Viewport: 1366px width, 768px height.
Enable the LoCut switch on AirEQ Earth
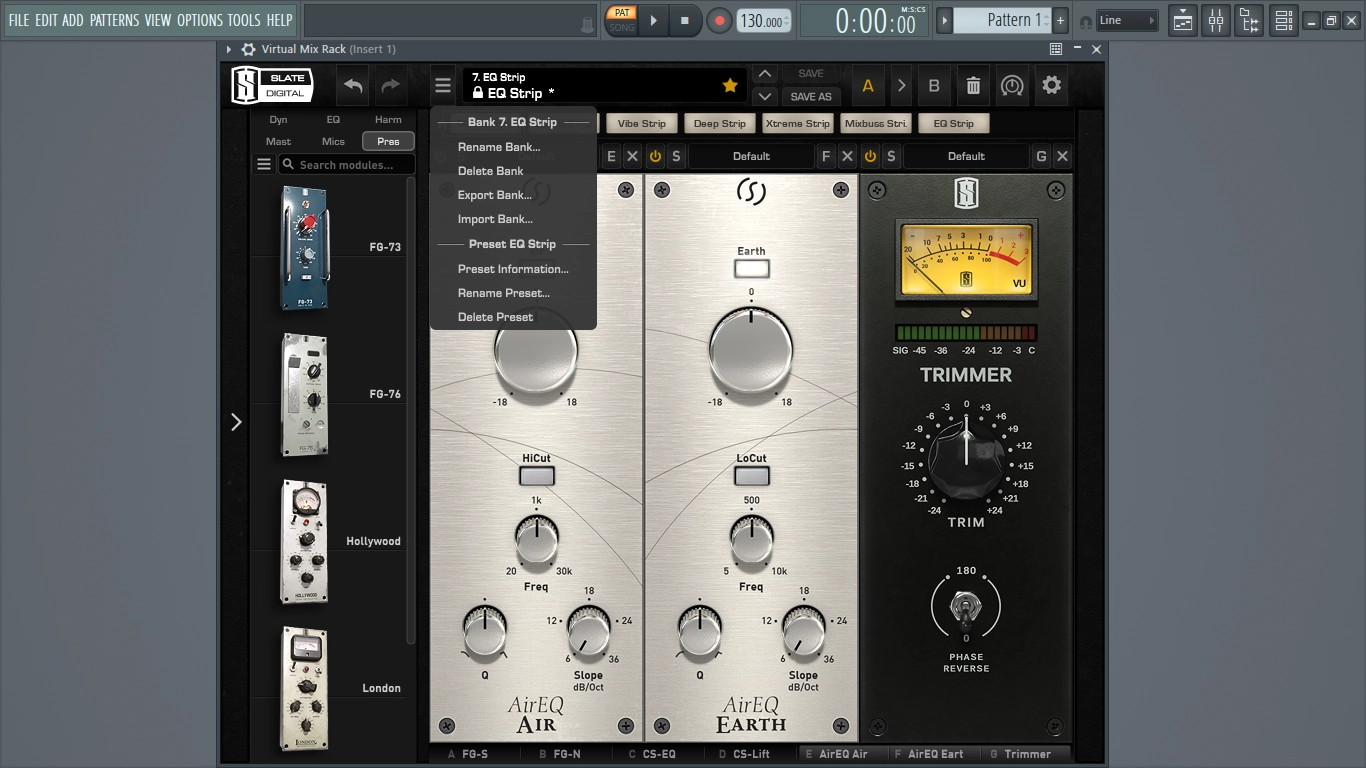(x=751, y=476)
